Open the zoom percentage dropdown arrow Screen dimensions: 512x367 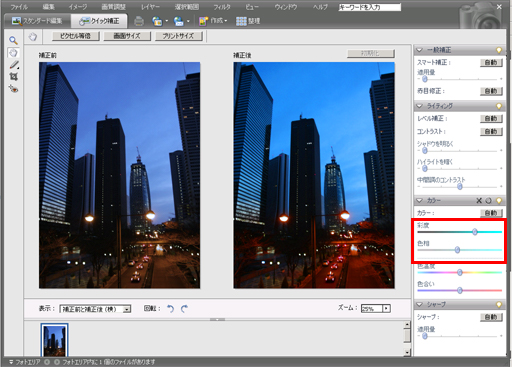click(386, 308)
